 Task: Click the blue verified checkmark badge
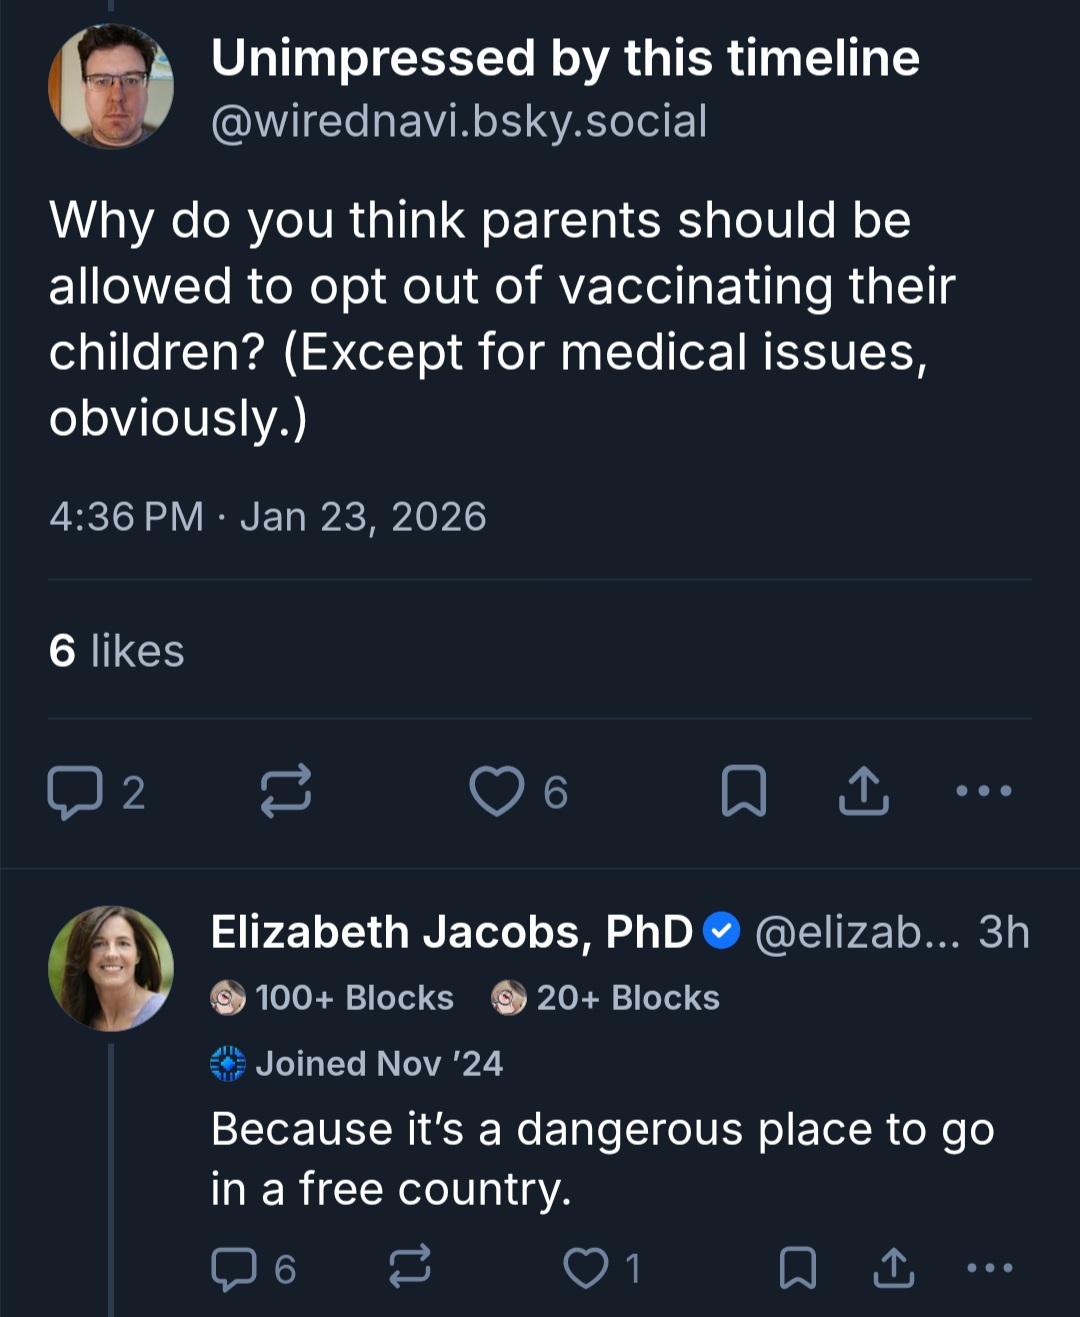pos(721,932)
